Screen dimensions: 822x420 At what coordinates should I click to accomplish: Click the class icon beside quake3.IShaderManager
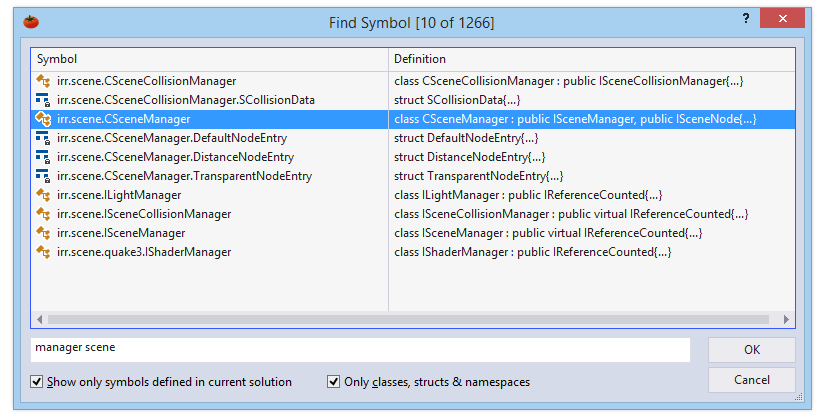[x=43, y=252]
